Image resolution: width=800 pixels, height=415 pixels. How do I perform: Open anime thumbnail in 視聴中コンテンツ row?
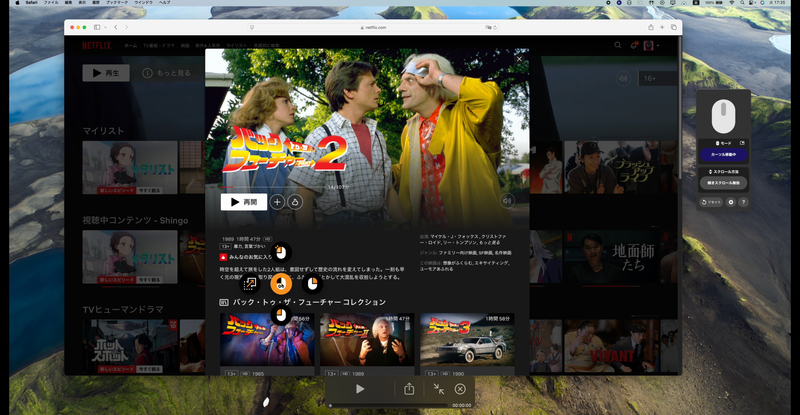coord(130,257)
